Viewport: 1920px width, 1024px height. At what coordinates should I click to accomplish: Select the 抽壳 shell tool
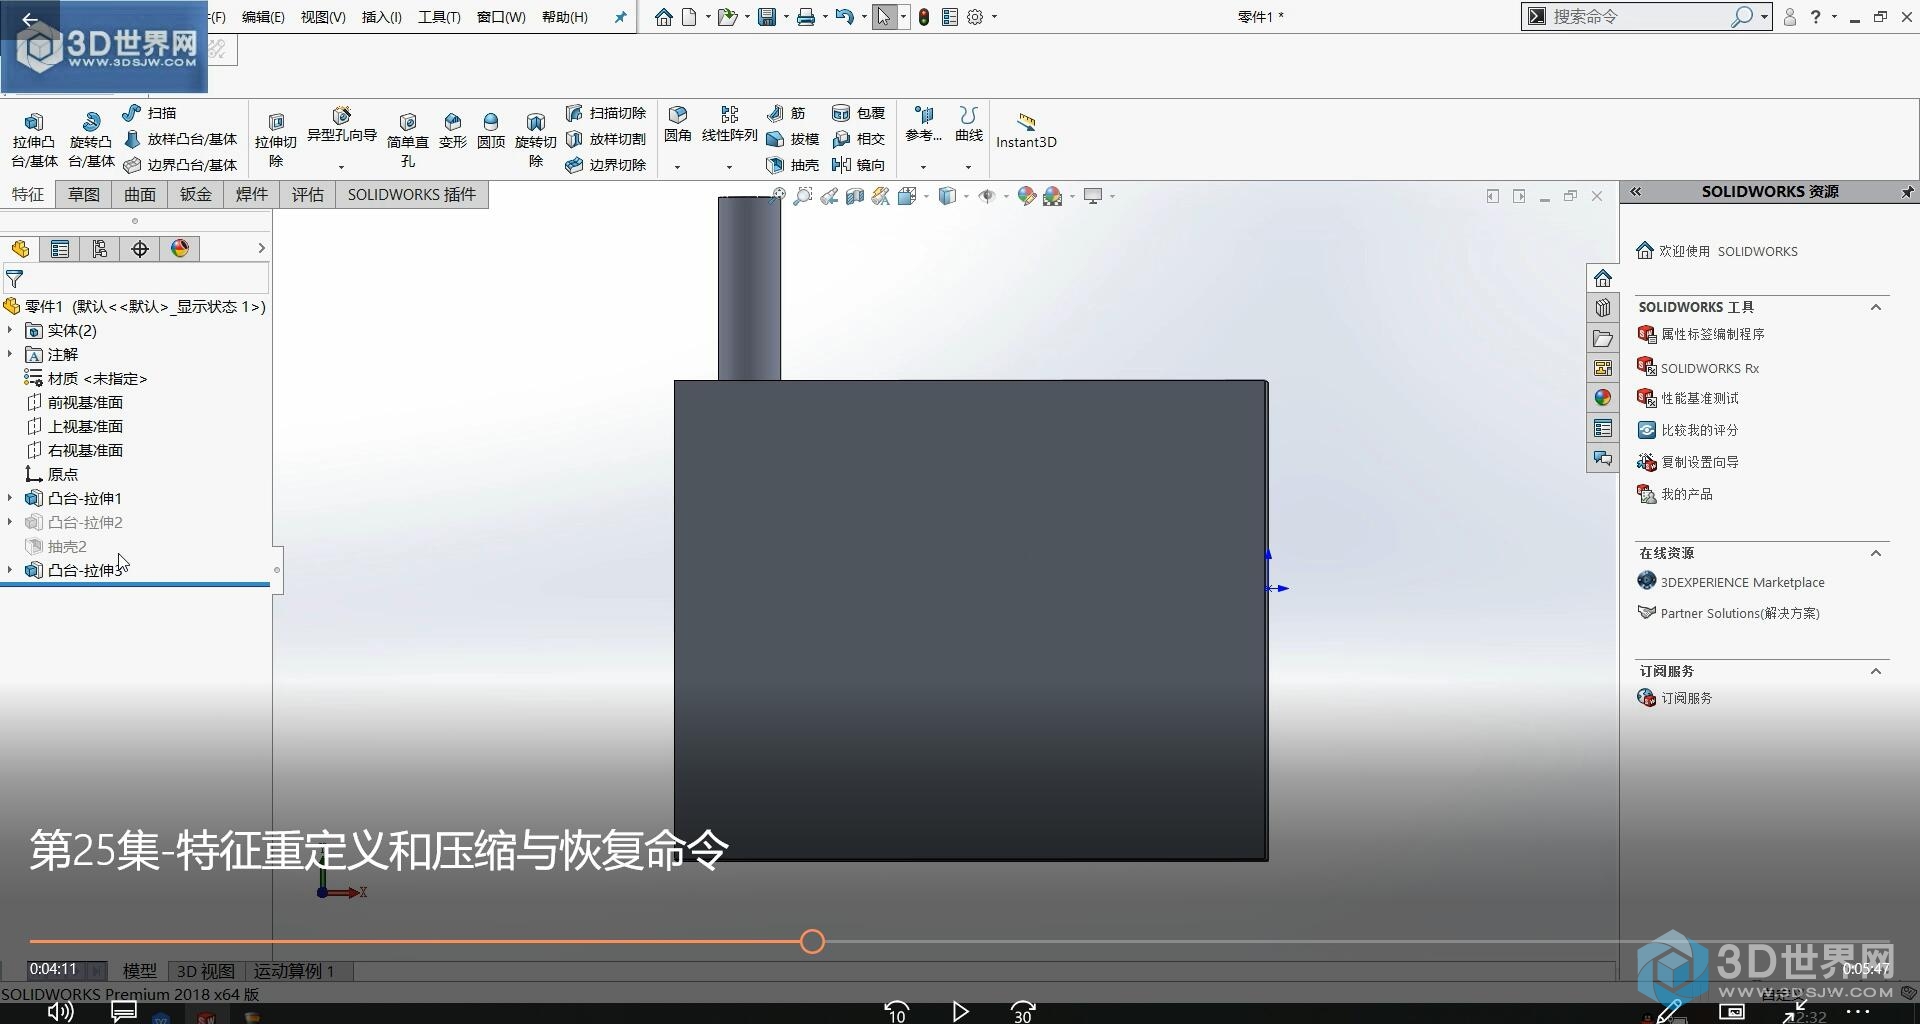[x=792, y=165]
